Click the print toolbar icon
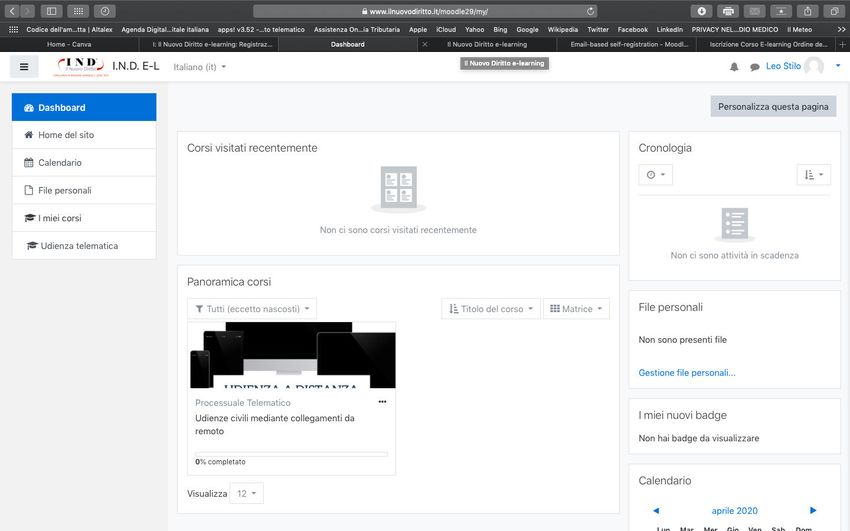 (728, 11)
